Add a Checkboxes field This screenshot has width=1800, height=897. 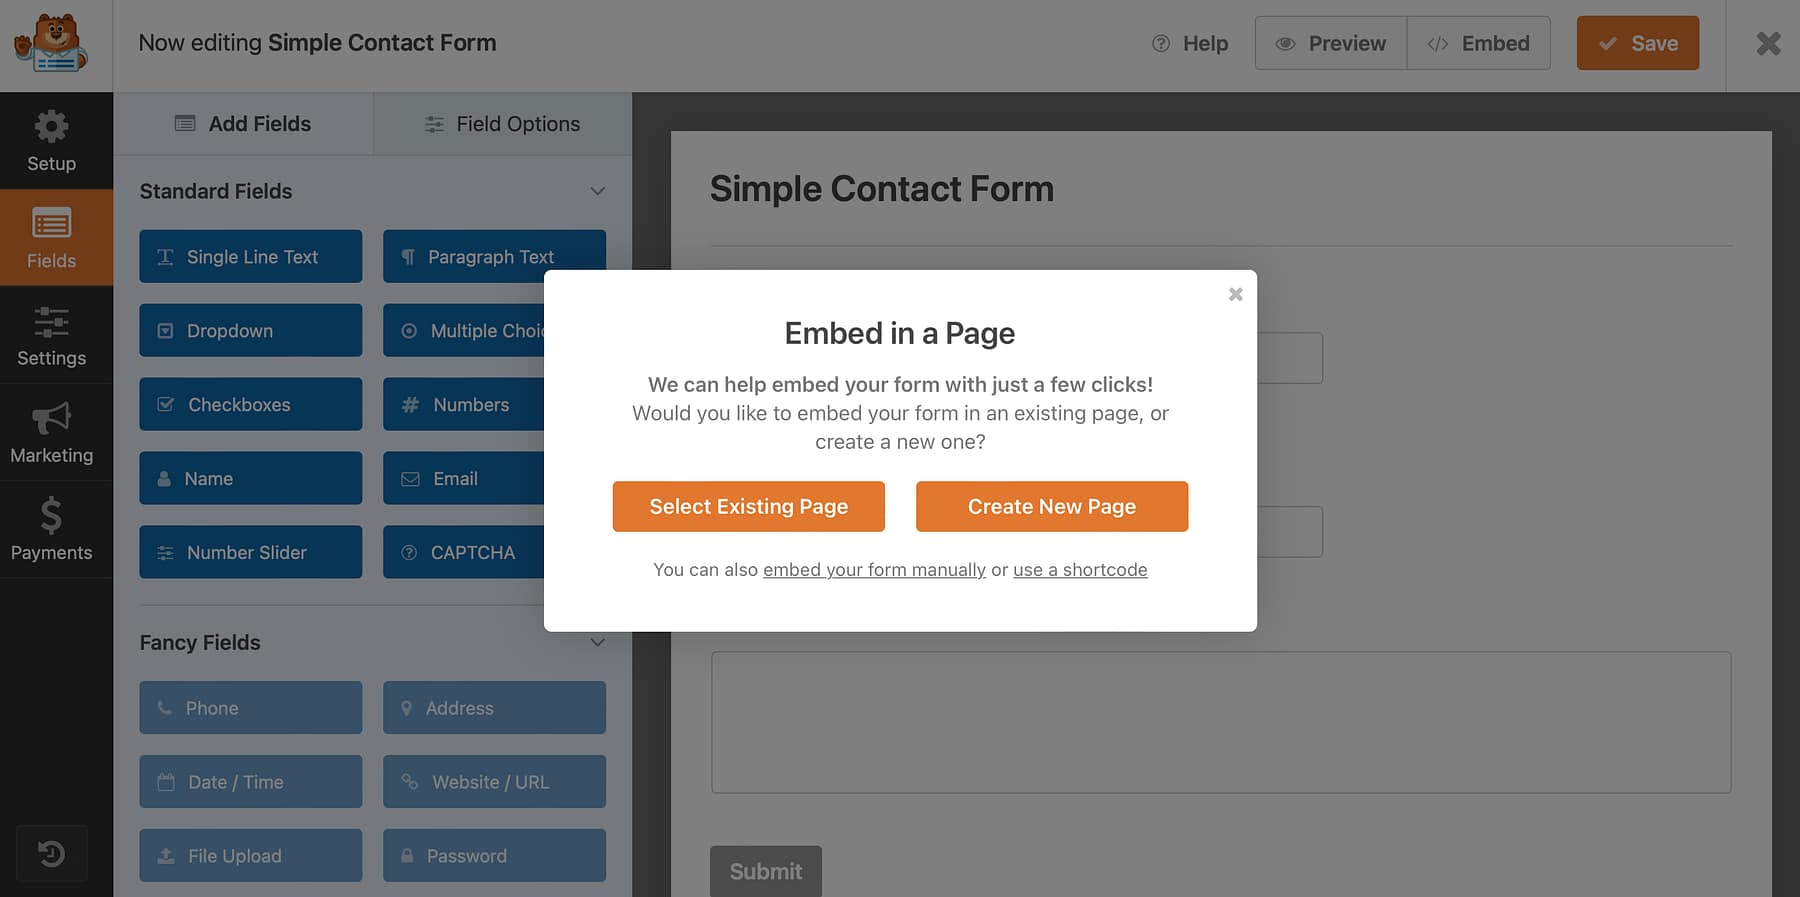pos(250,404)
